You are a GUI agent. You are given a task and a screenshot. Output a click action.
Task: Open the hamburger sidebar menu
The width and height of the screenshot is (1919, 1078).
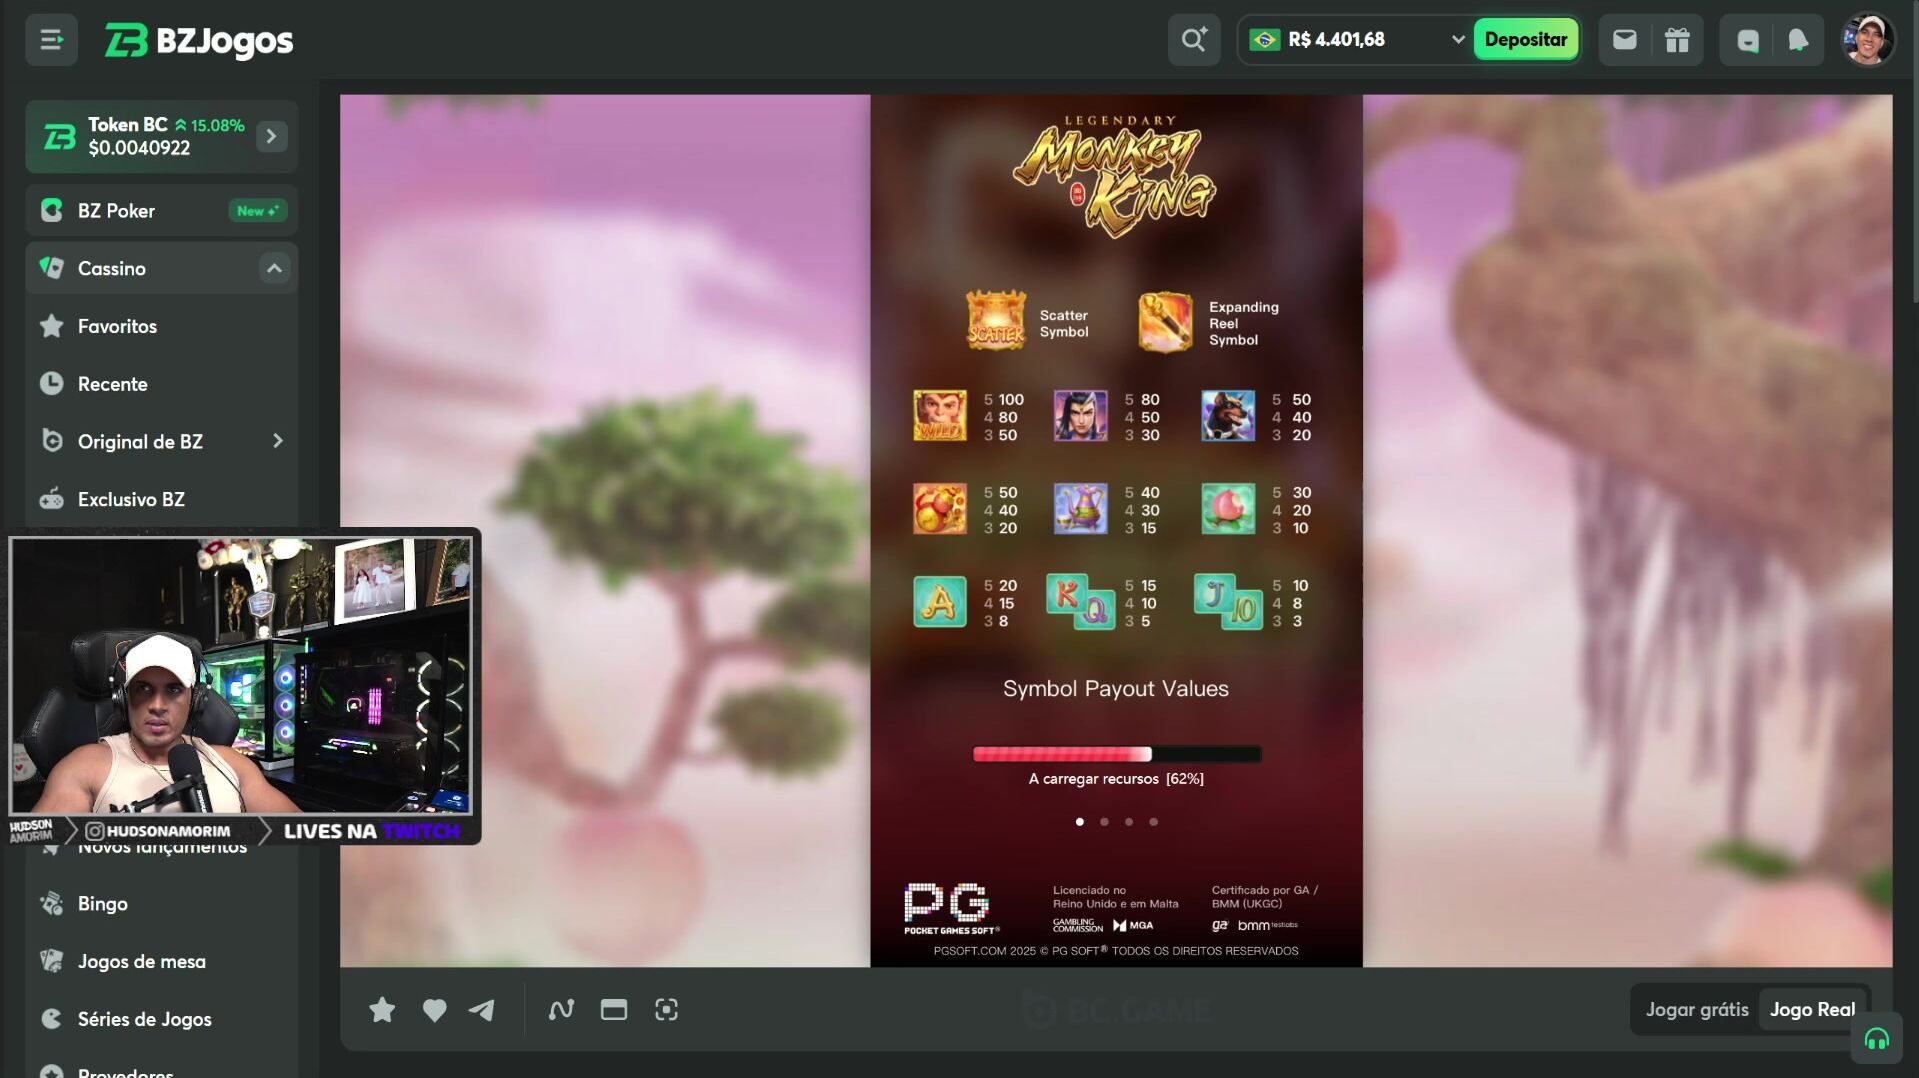click(51, 40)
